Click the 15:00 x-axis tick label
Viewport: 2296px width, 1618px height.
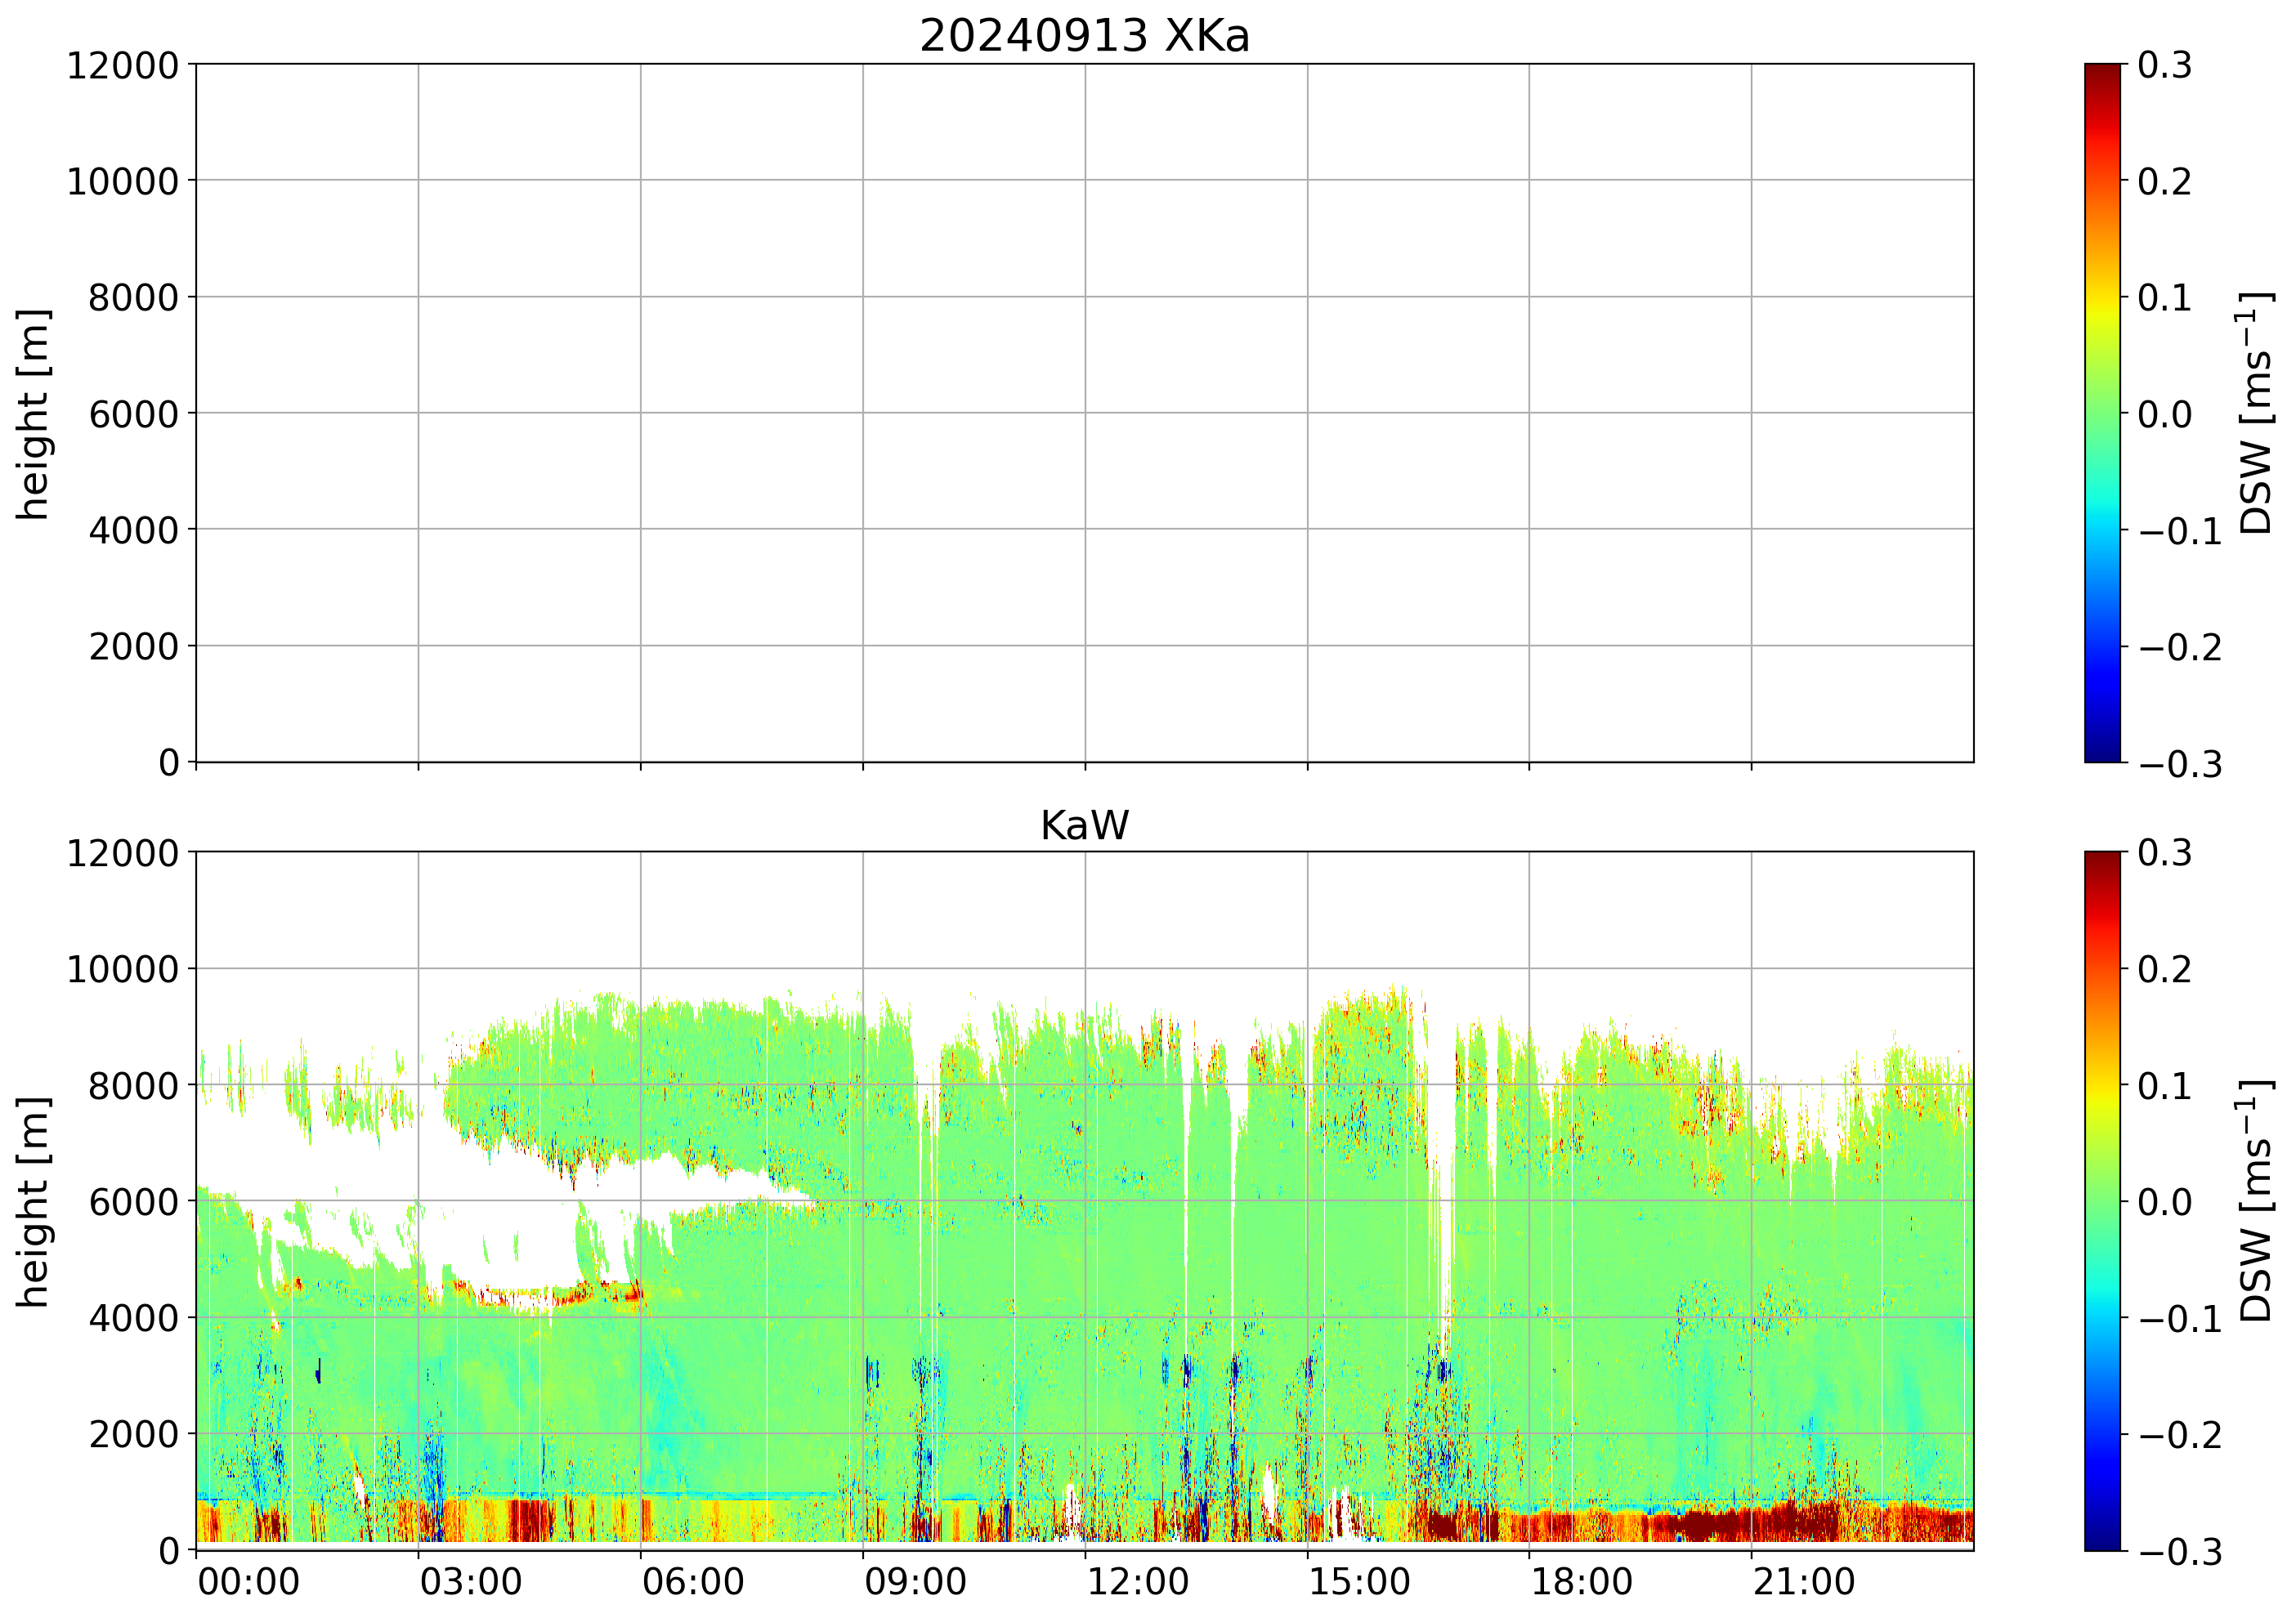coord(1359,1583)
